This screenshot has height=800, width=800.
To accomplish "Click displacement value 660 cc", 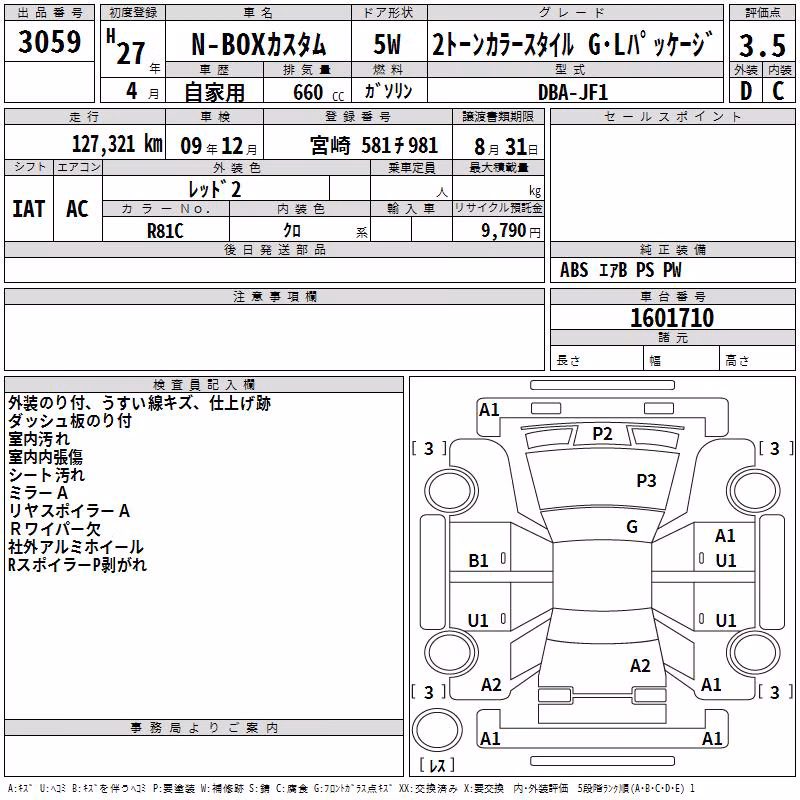I will coord(318,92).
